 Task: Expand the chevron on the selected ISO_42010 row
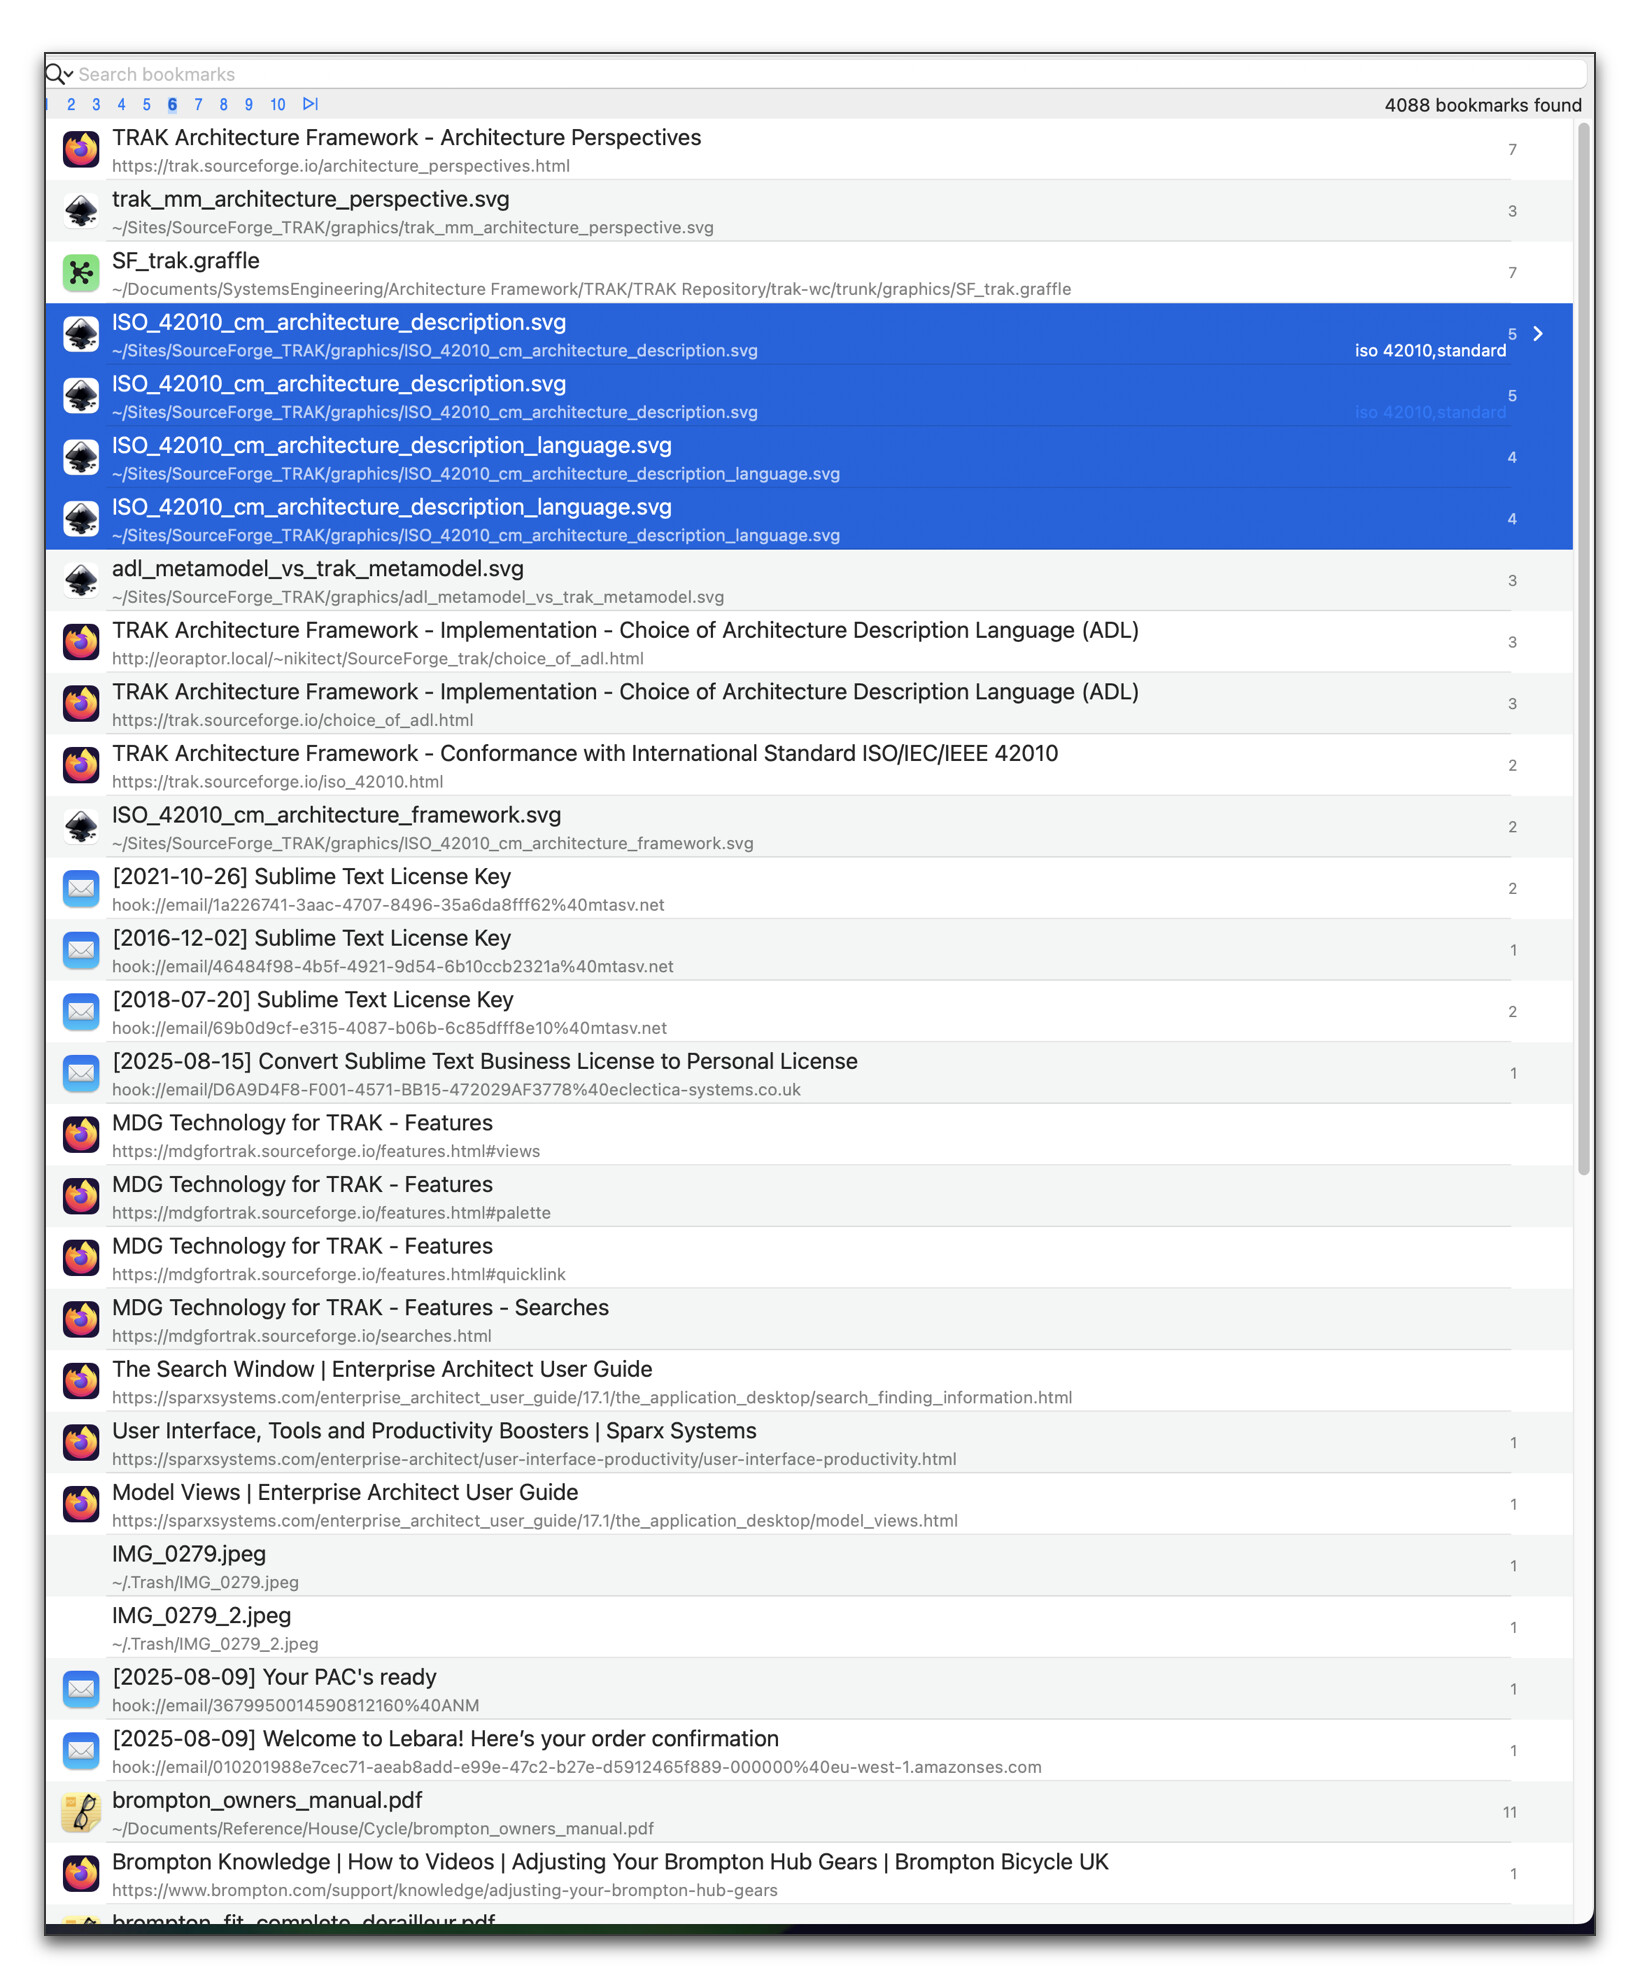coord(1538,334)
